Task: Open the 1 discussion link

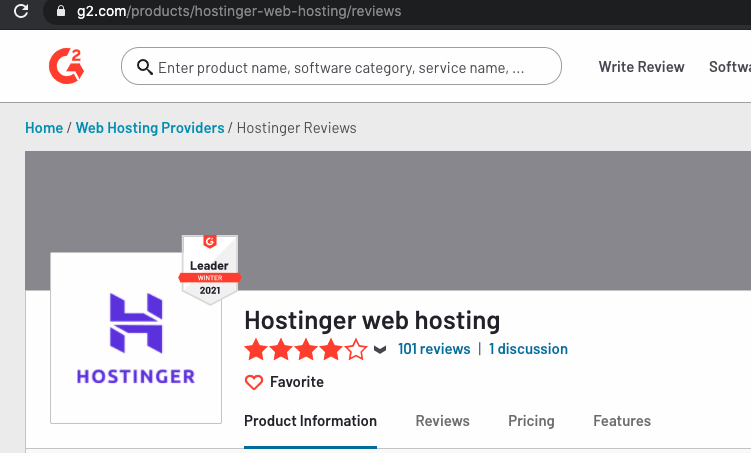Action: tap(528, 349)
